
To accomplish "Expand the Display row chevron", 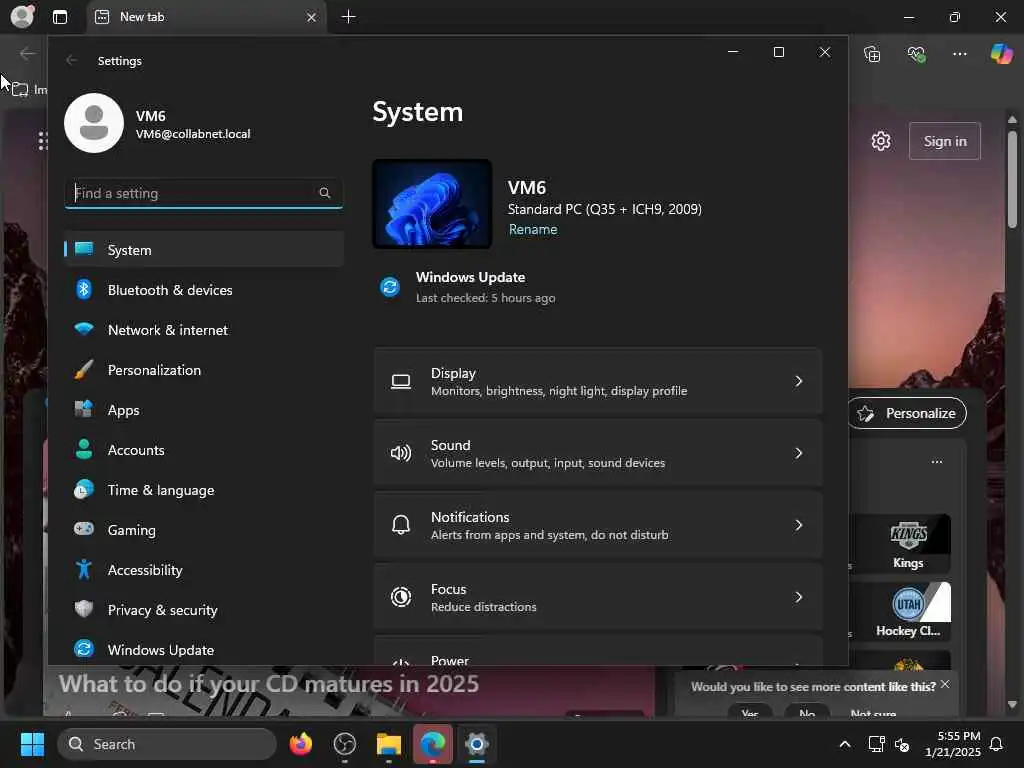I will click(x=798, y=381).
